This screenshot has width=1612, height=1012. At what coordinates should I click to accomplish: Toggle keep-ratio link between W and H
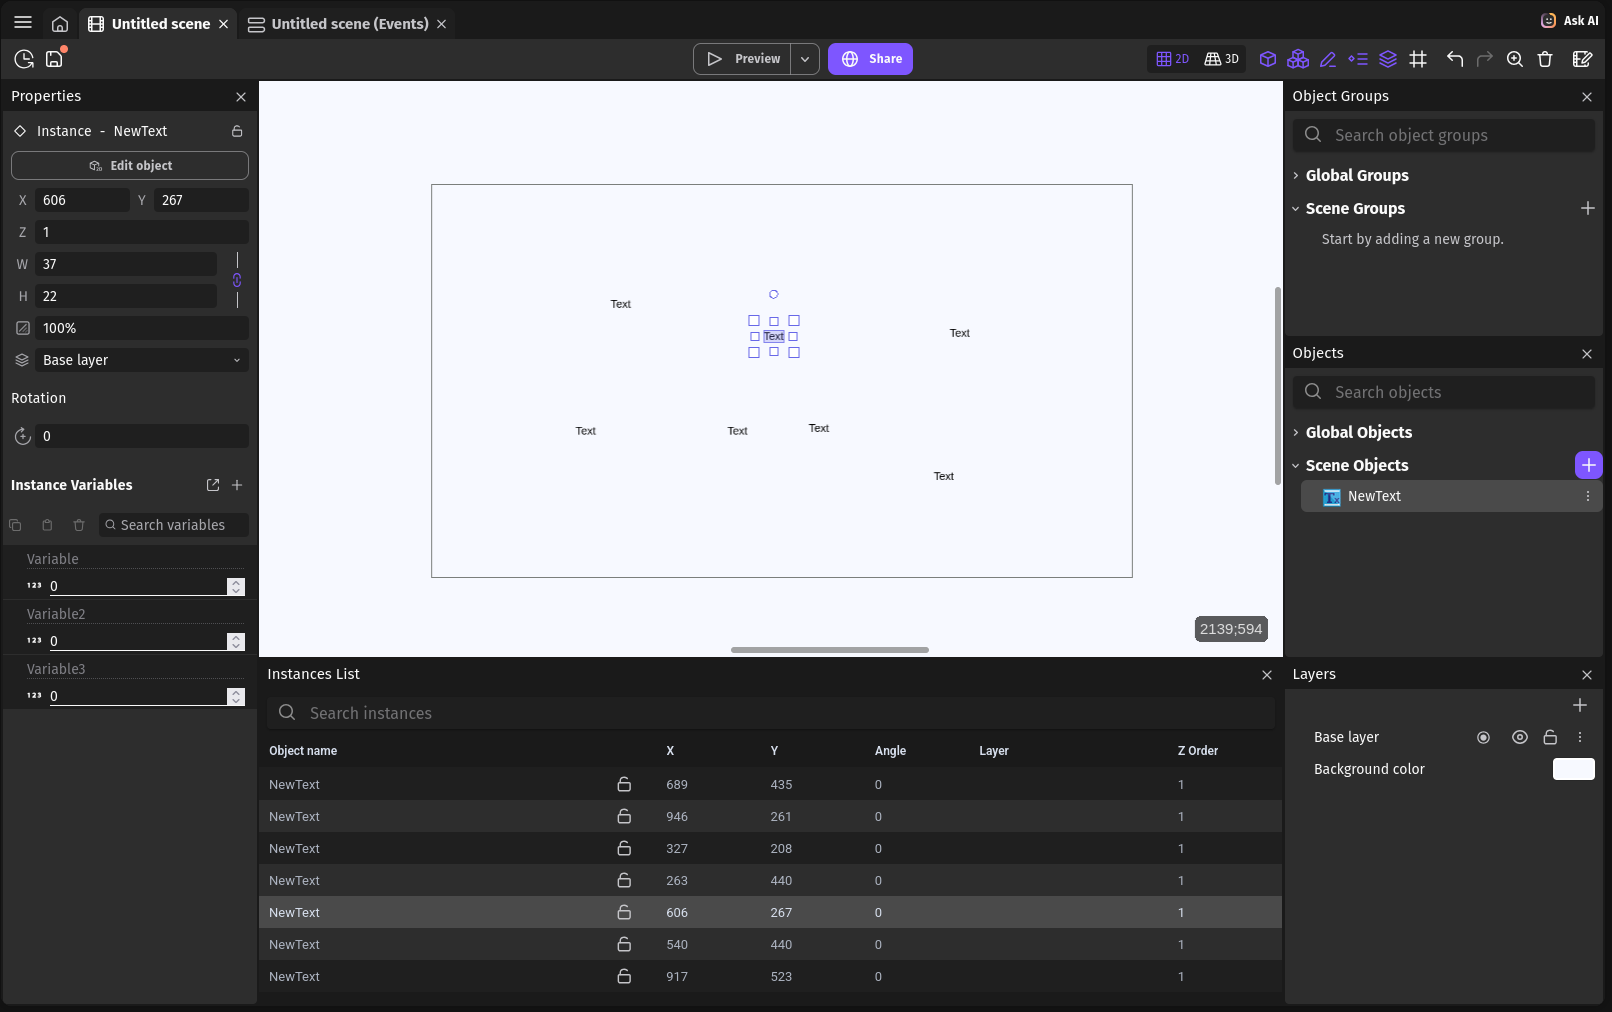[237, 280]
